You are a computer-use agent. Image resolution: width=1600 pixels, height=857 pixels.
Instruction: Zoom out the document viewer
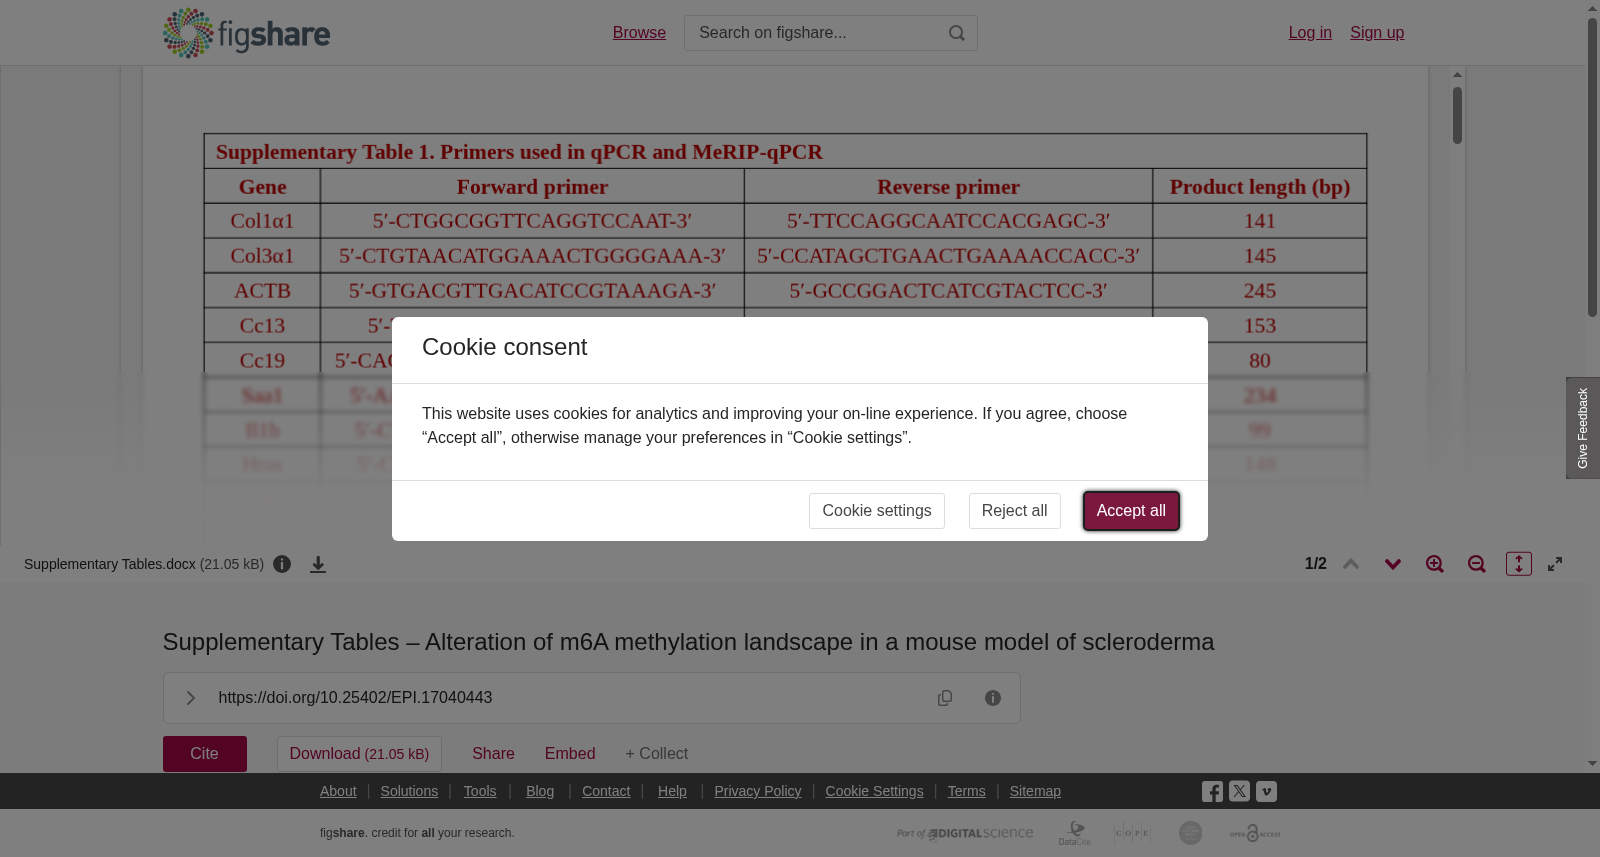point(1477,564)
